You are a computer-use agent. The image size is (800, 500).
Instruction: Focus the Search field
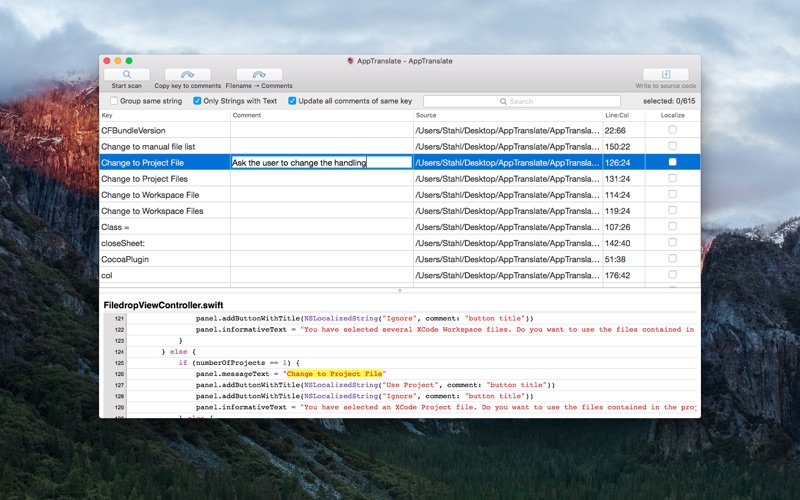click(x=521, y=102)
